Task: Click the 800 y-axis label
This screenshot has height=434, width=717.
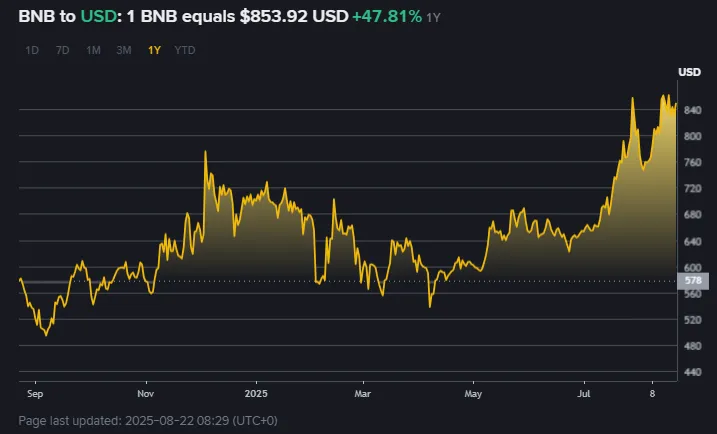Action: (692, 136)
